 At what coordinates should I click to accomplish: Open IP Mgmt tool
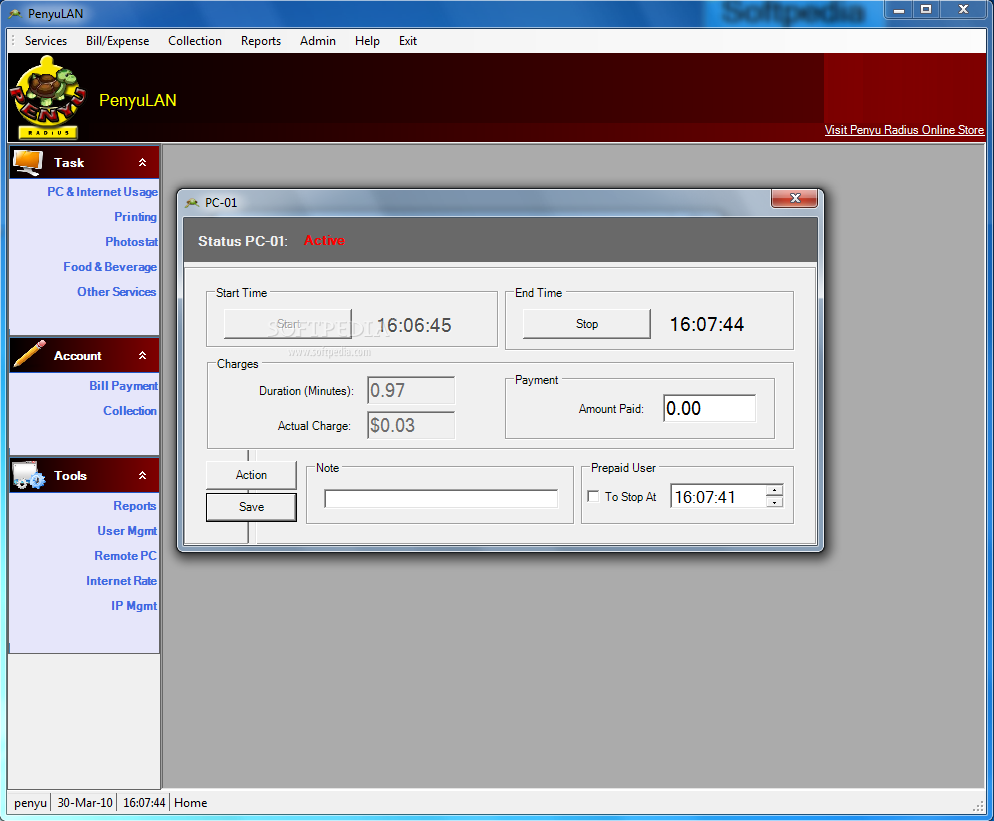[134, 606]
